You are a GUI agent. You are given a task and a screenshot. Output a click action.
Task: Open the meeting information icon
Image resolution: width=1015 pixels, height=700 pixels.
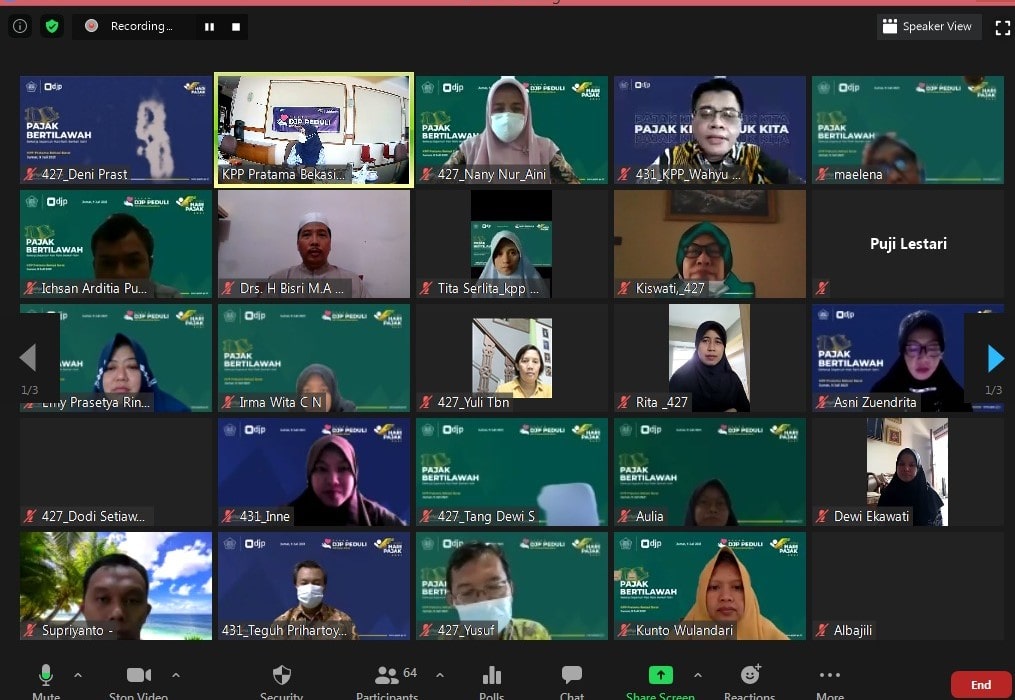[20, 27]
